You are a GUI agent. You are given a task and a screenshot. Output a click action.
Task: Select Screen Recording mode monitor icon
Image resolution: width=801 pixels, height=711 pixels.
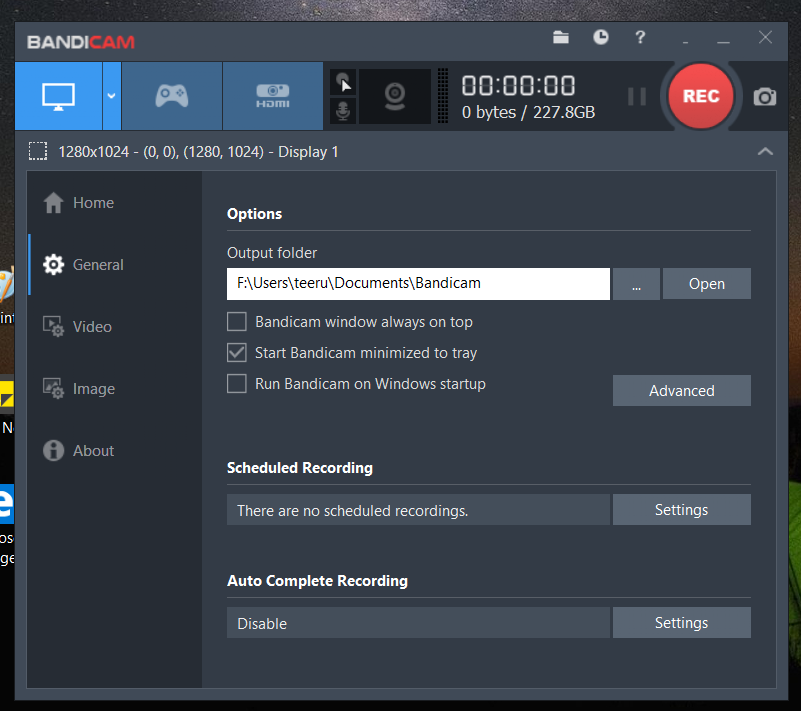pos(58,96)
